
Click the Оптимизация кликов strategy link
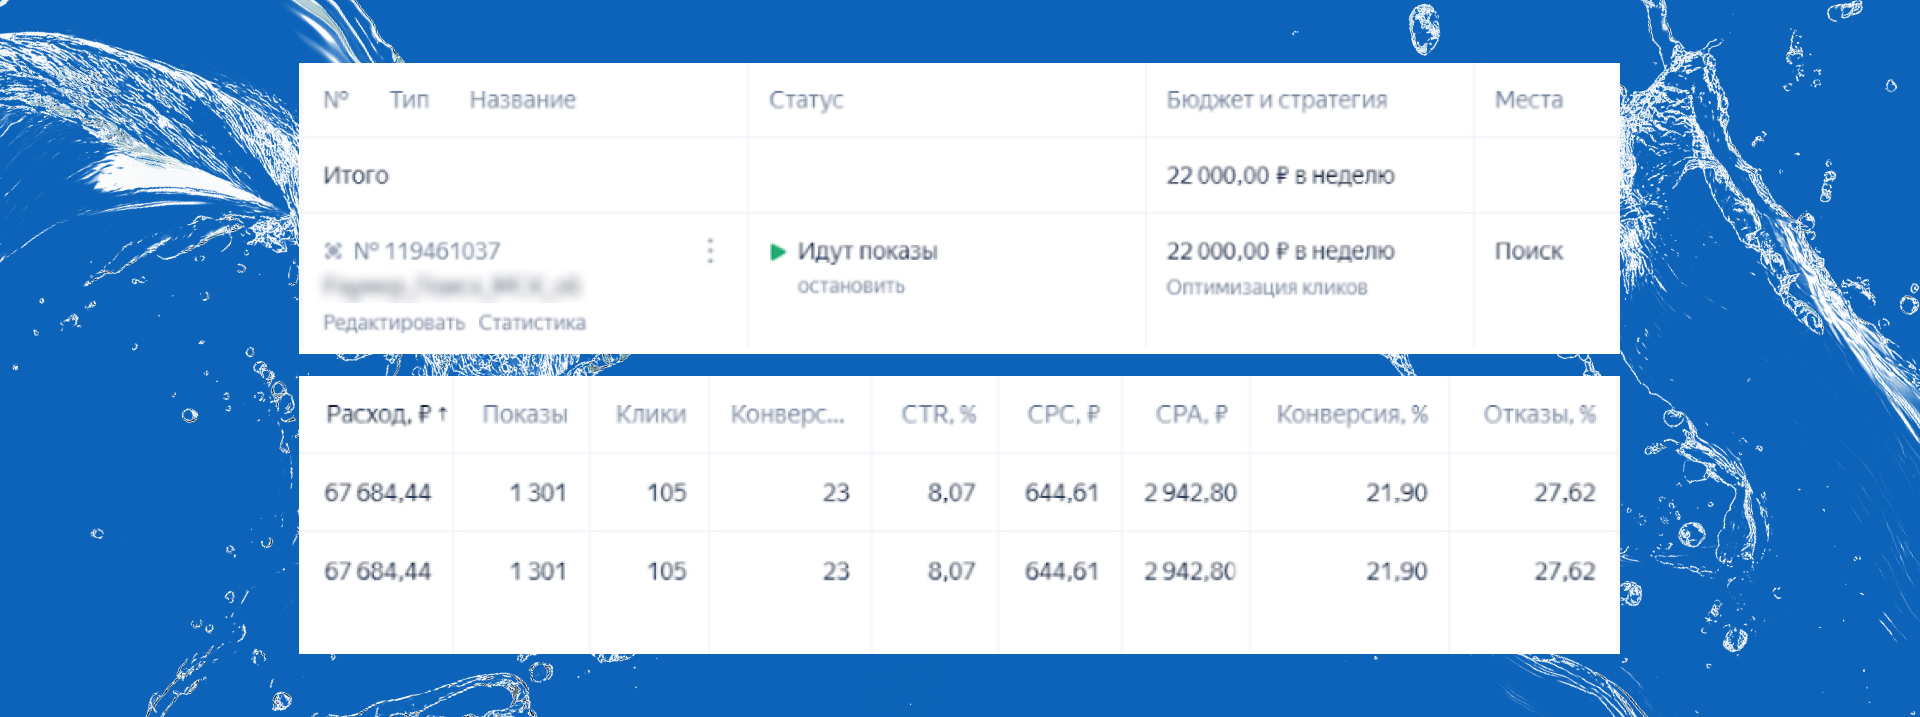click(1266, 288)
